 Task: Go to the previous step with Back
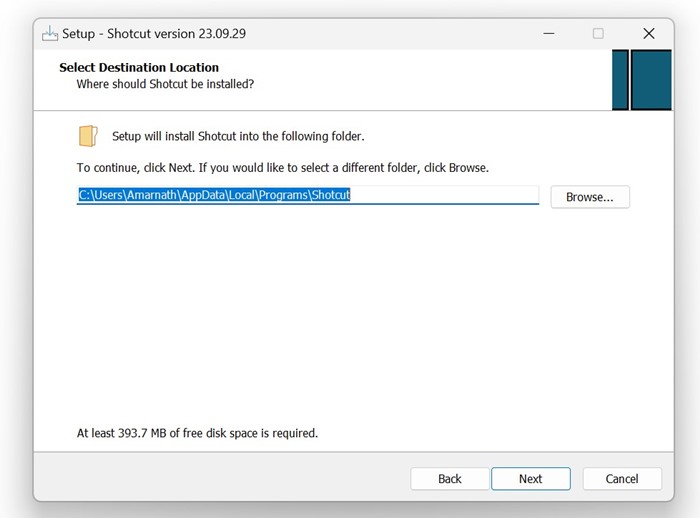pos(450,479)
